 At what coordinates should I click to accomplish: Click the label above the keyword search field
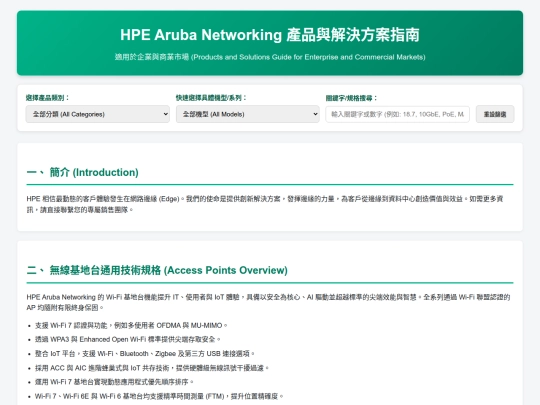(x=351, y=98)
